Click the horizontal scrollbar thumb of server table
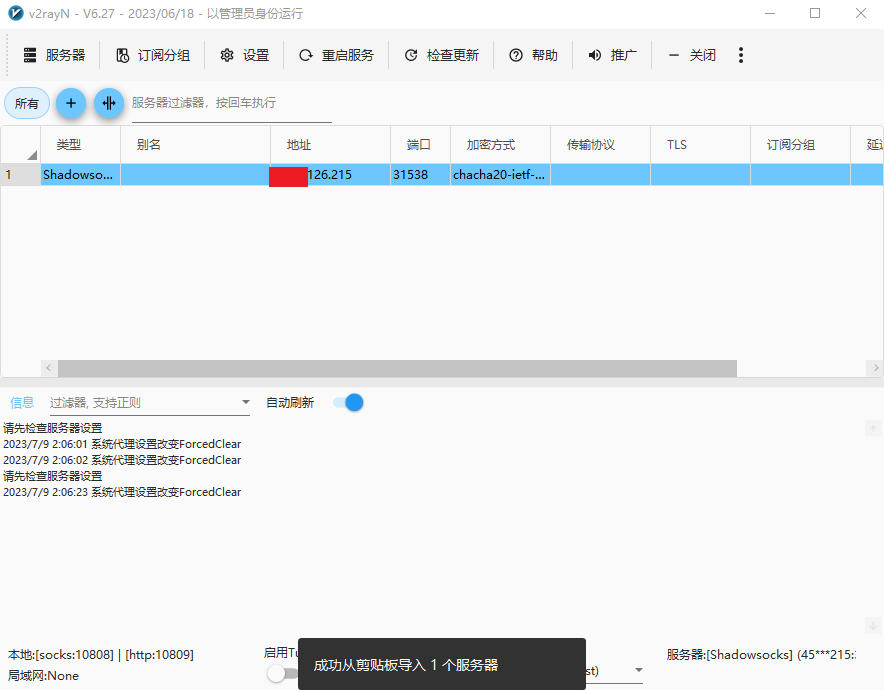Screen dimensions: 884x690 (397, 368)
